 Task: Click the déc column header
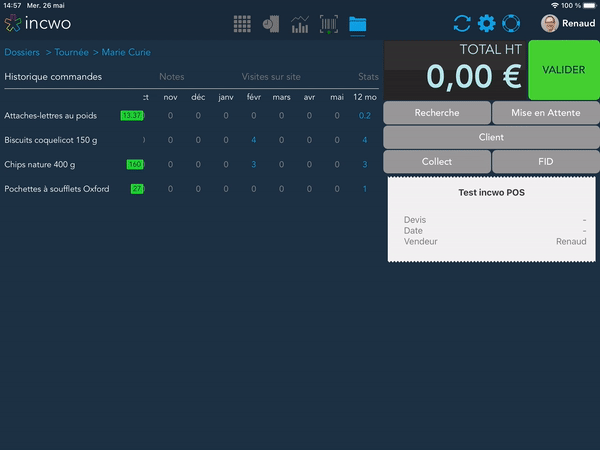[x=198, y=97]
